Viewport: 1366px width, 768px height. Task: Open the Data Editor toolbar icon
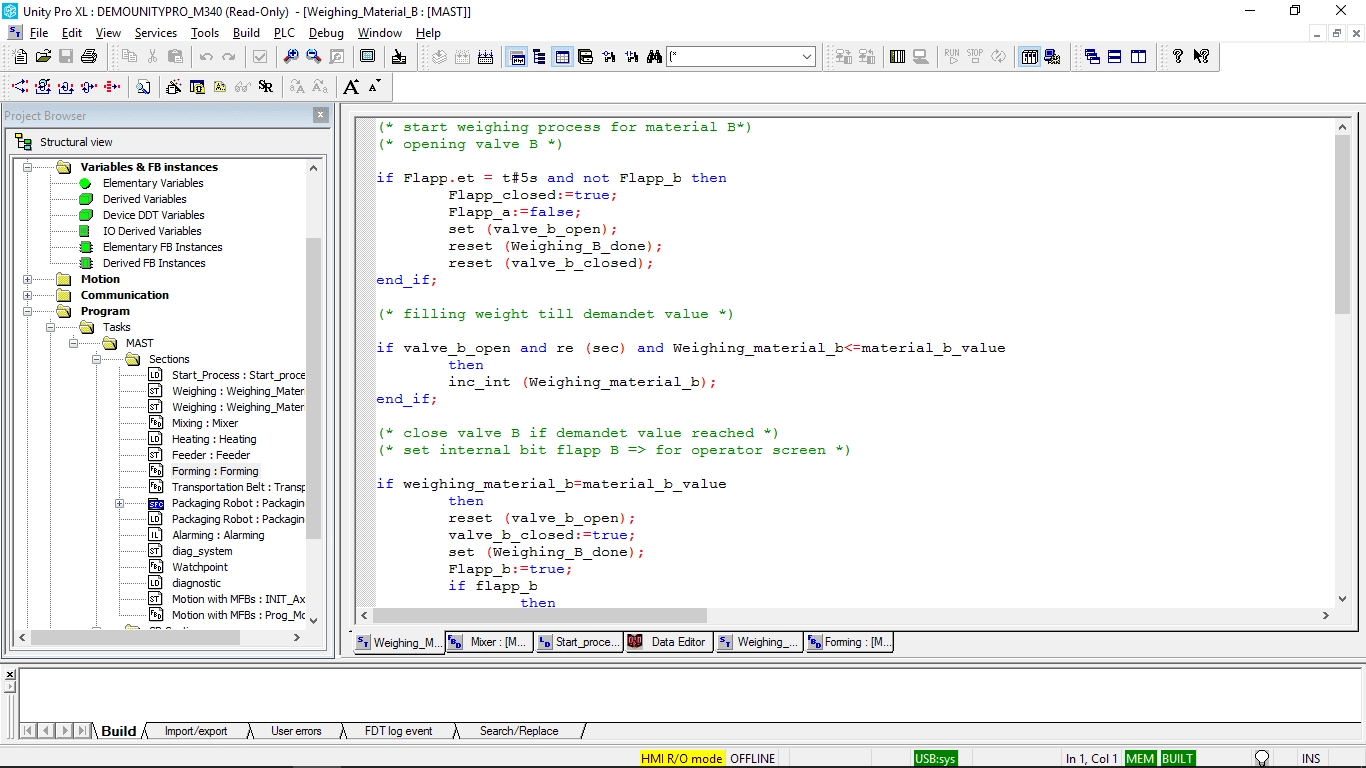click(x=563, y=57)
